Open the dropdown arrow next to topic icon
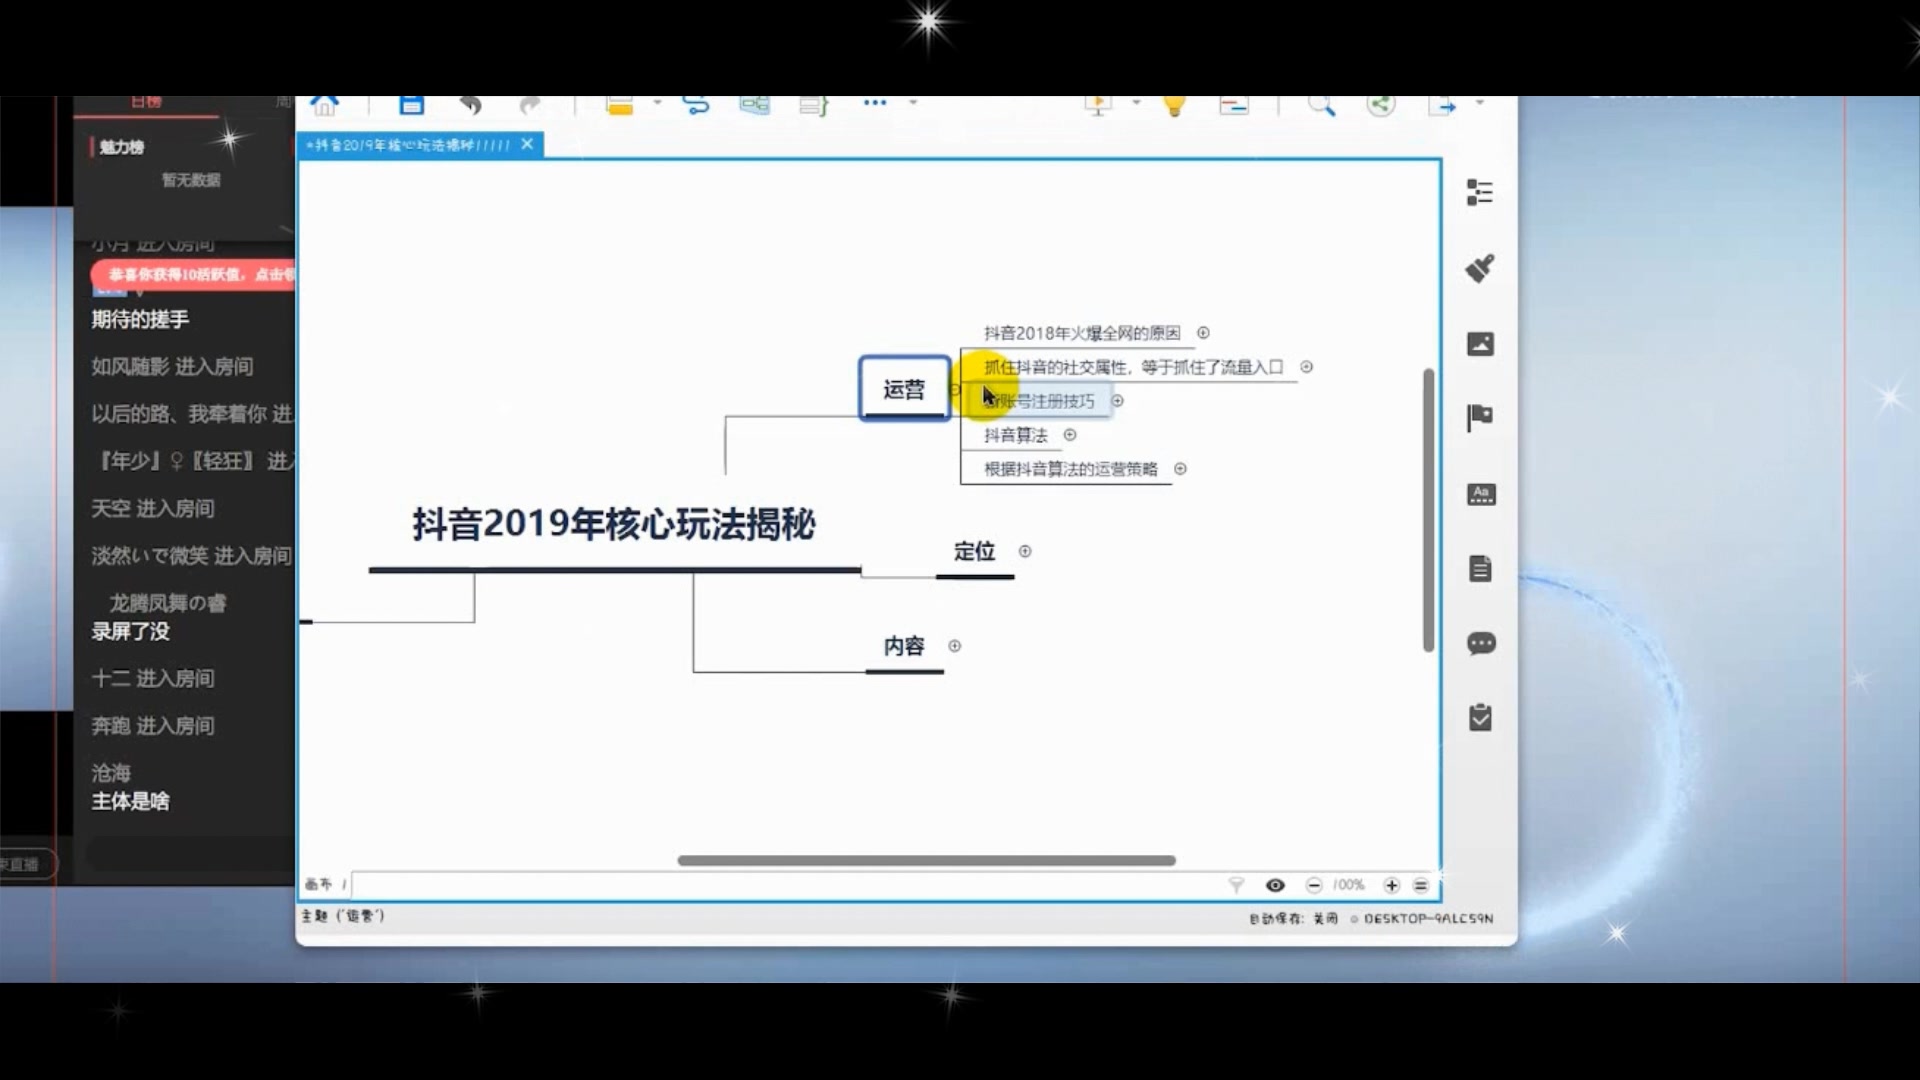Image resolution: width=1920 pixels, height=1080 pixels. coord(657,102)
